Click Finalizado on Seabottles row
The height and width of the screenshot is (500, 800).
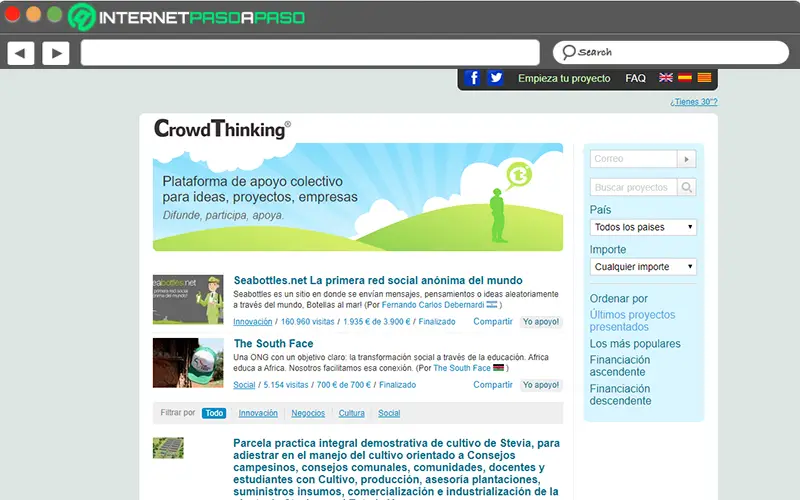pyautogui.click(x=437, y=321)
